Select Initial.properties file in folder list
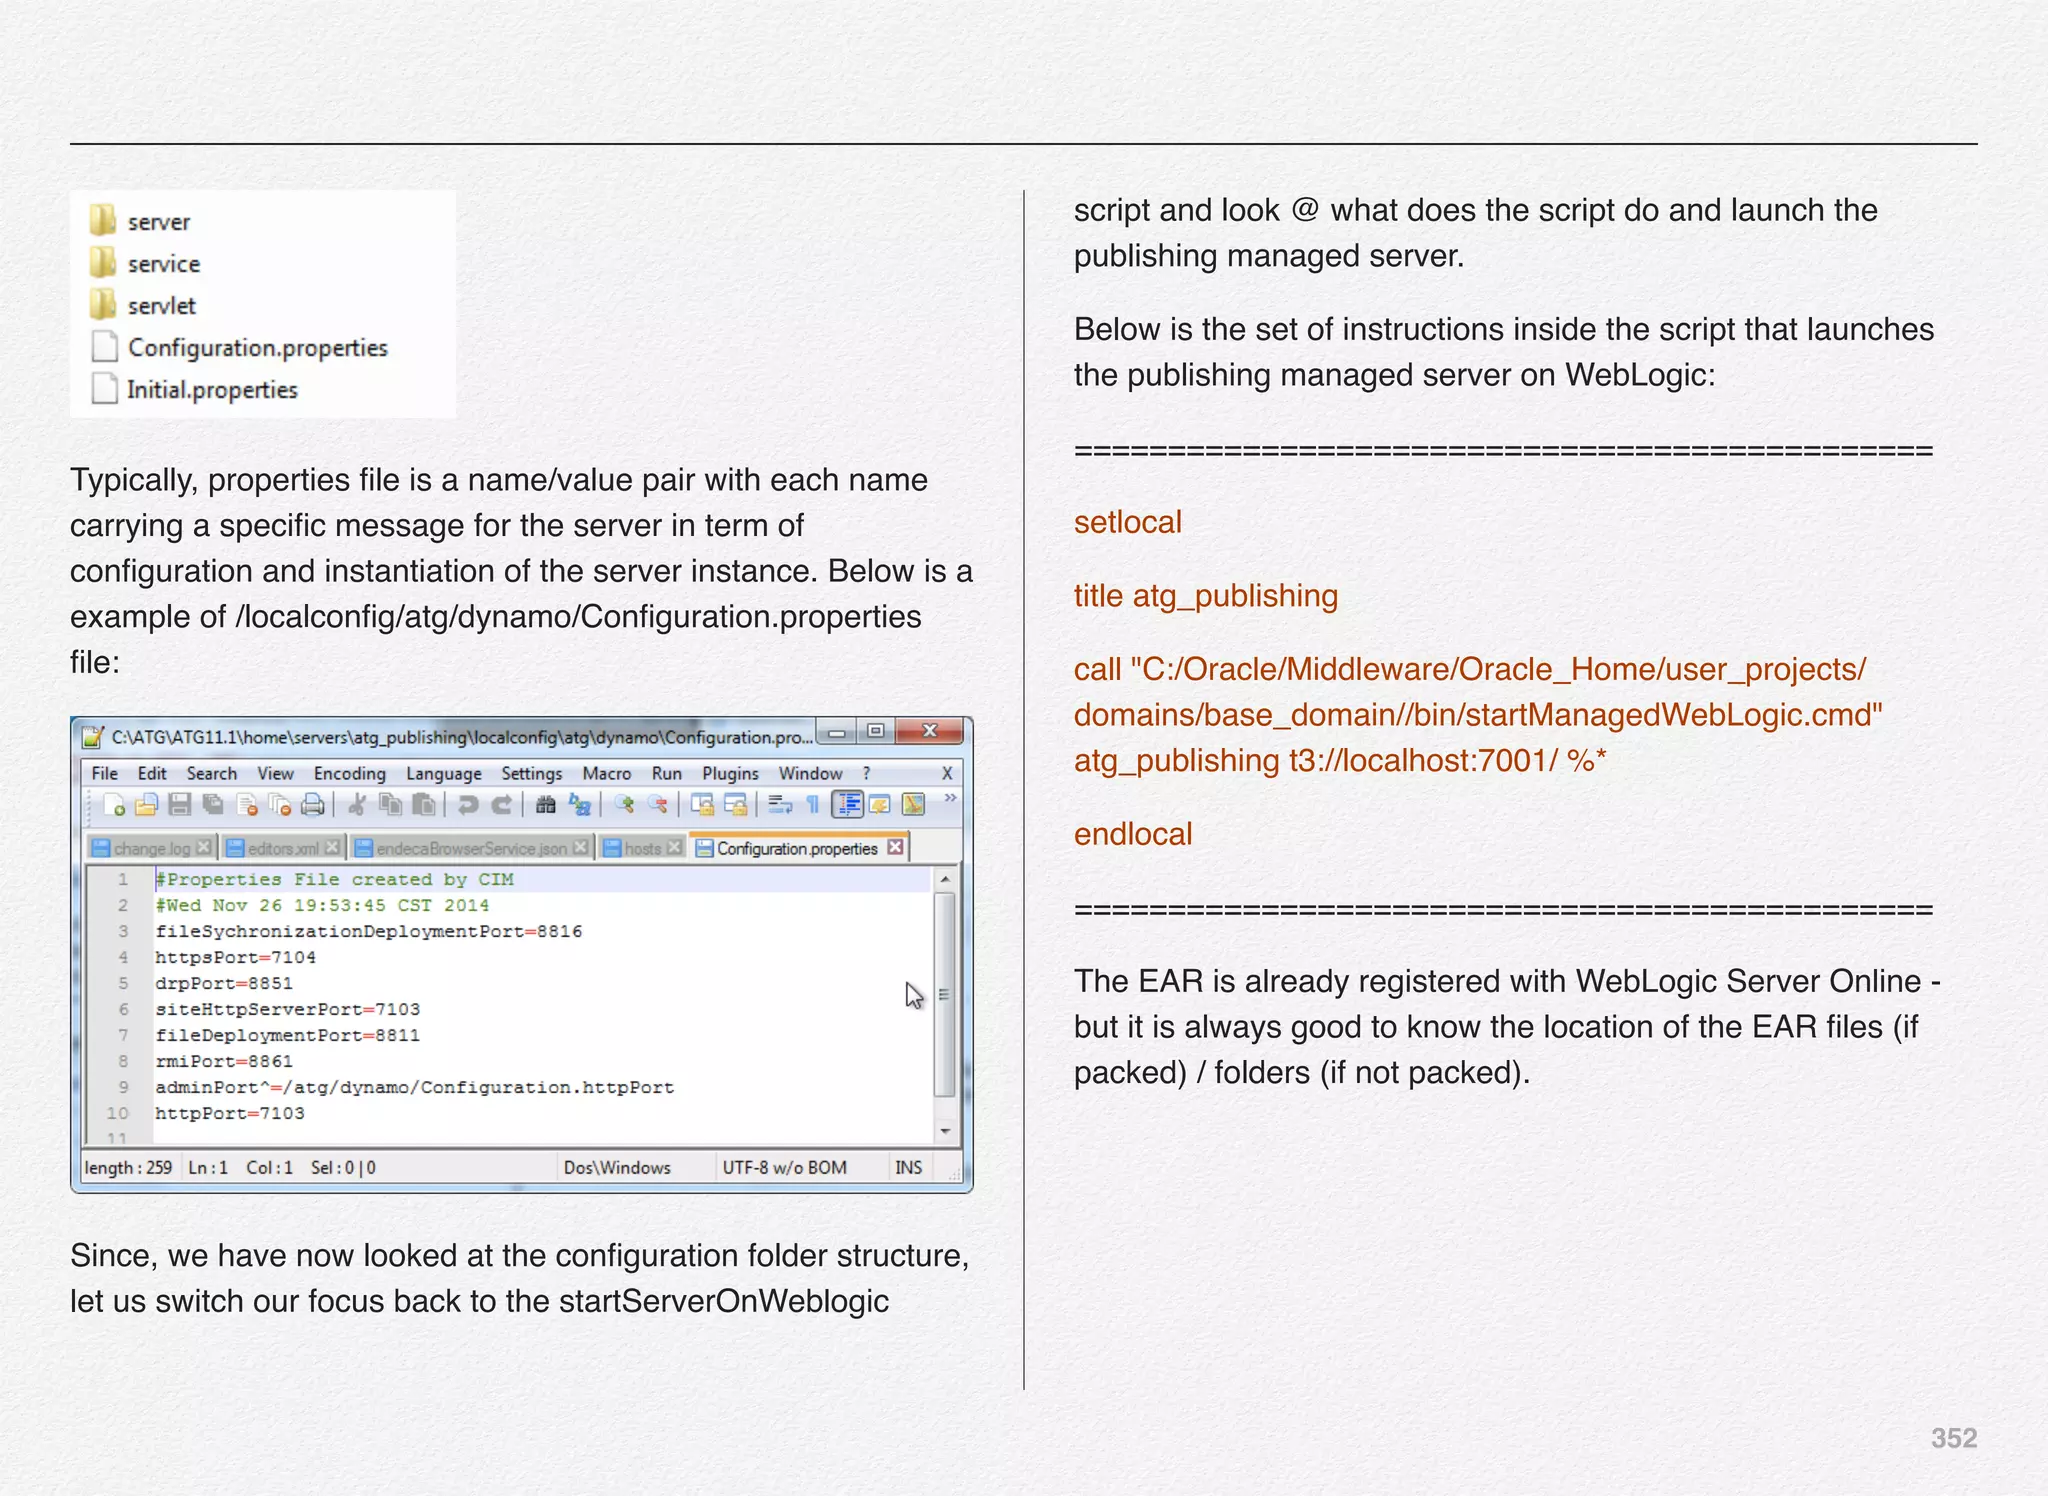 (195, 389)
